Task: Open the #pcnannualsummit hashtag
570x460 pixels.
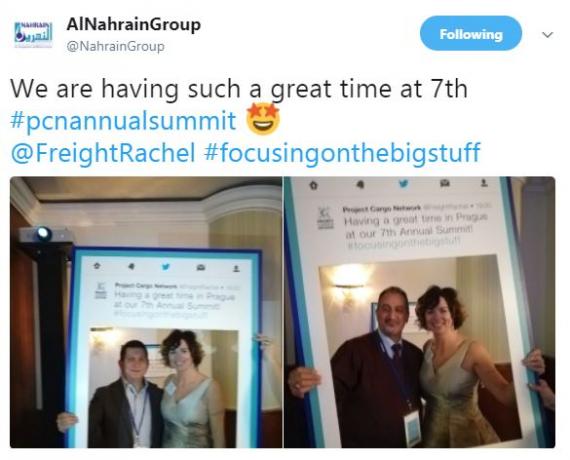Action: [123, 120]
